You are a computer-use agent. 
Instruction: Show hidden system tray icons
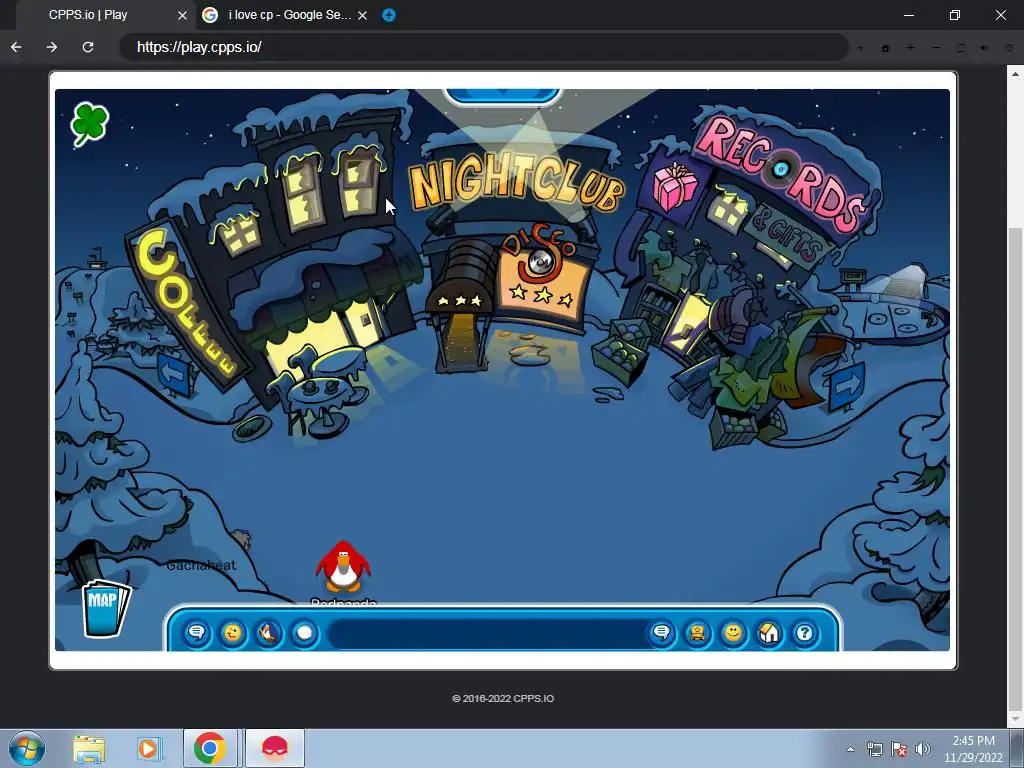[850, 749]
